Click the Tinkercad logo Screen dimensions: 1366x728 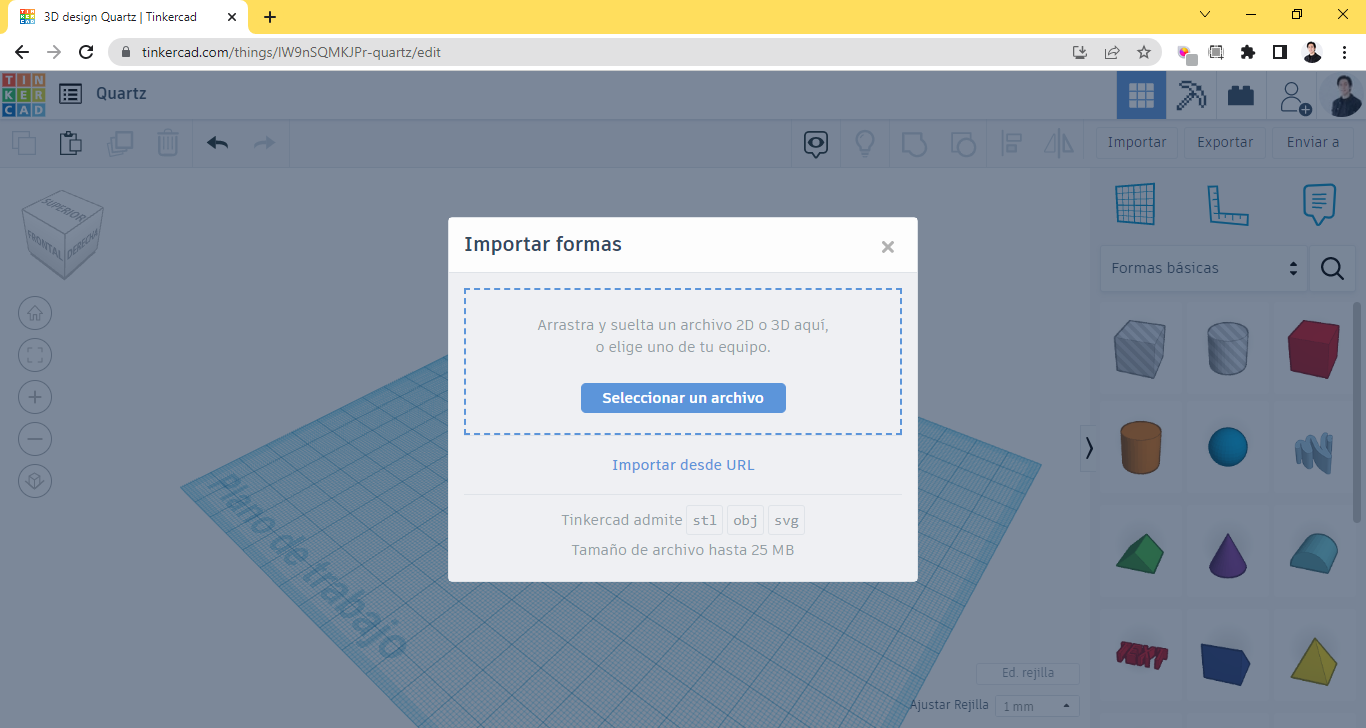pyautogui.click(x=23, y=95)
